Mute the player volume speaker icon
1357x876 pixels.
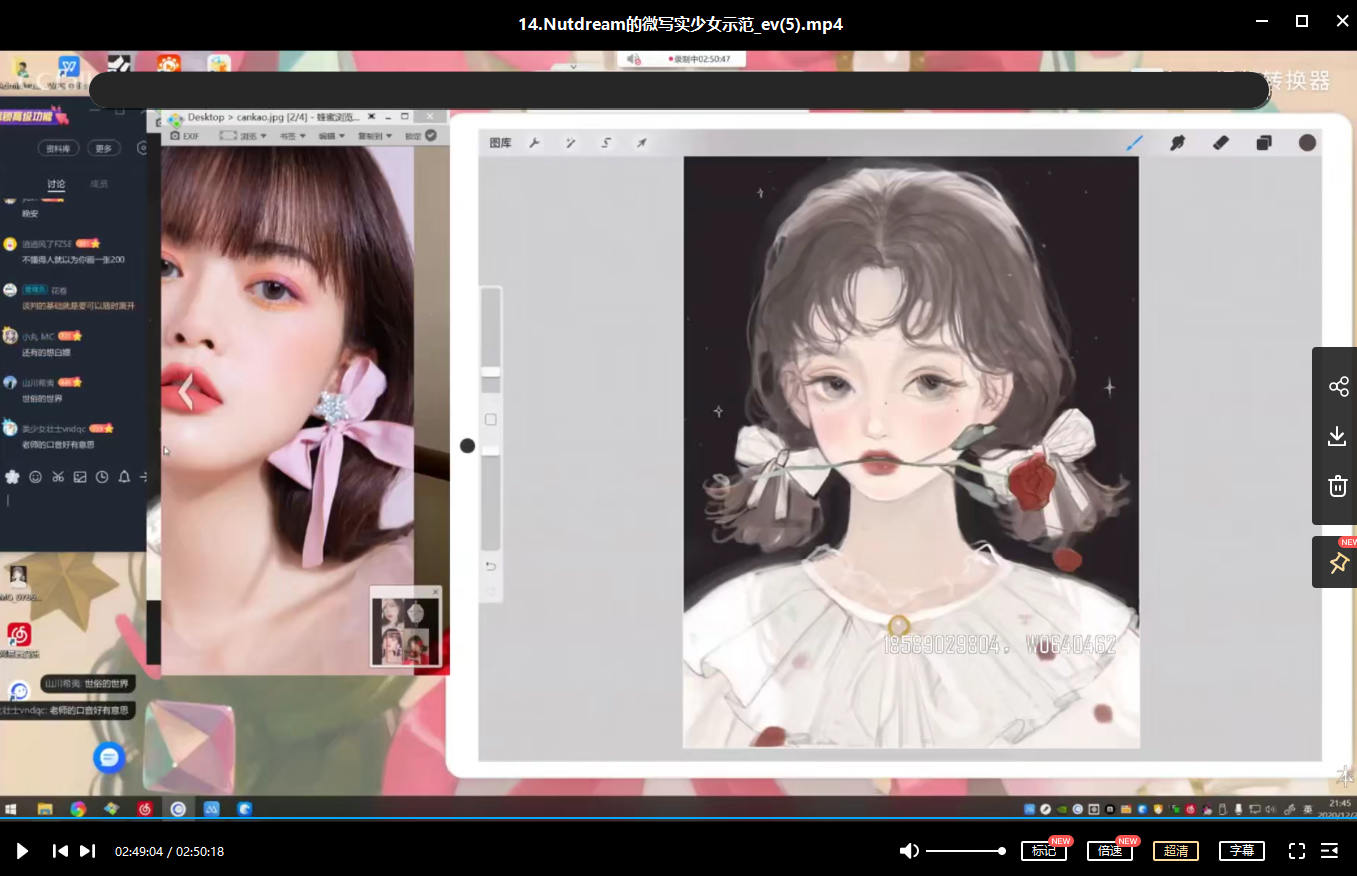pos(908,851)
